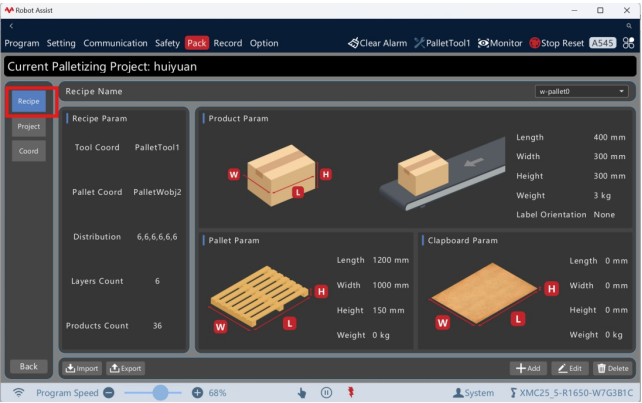Switch to the Project sidebar tab
642x403 pixels.
[29, 127]
